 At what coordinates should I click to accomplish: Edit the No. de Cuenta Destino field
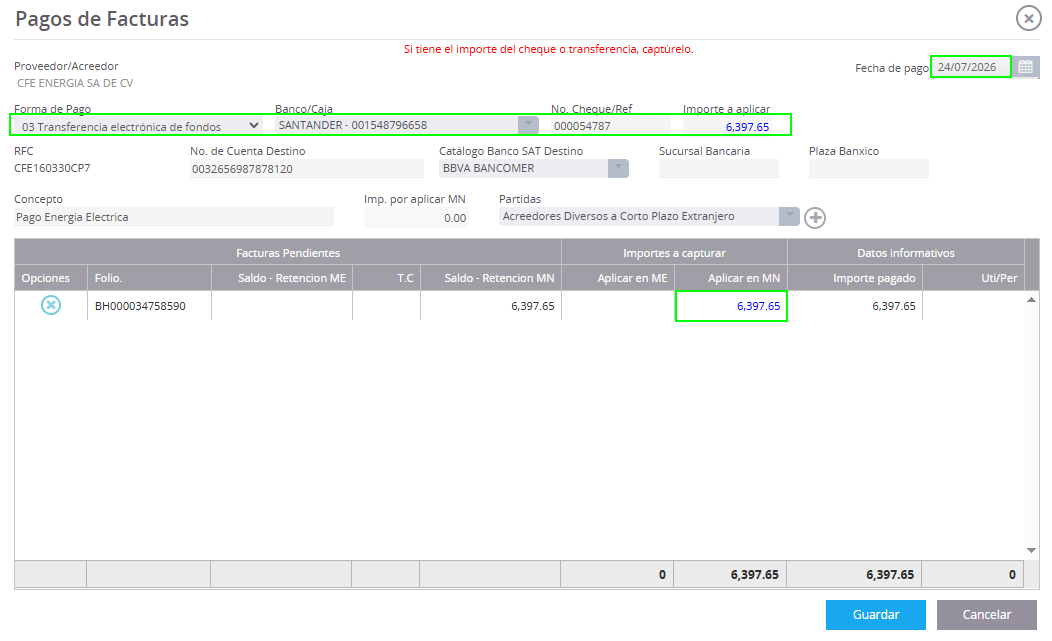307,168
